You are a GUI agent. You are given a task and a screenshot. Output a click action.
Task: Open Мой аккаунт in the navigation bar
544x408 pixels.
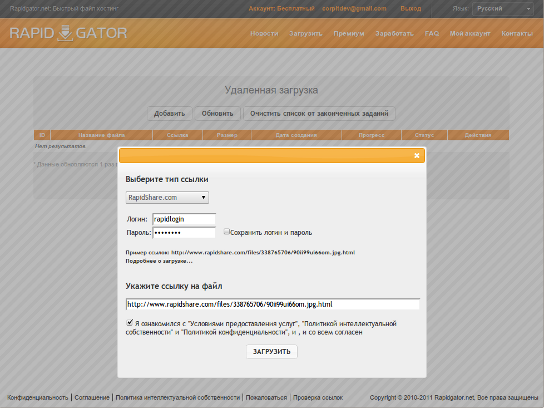coord(470,34)
